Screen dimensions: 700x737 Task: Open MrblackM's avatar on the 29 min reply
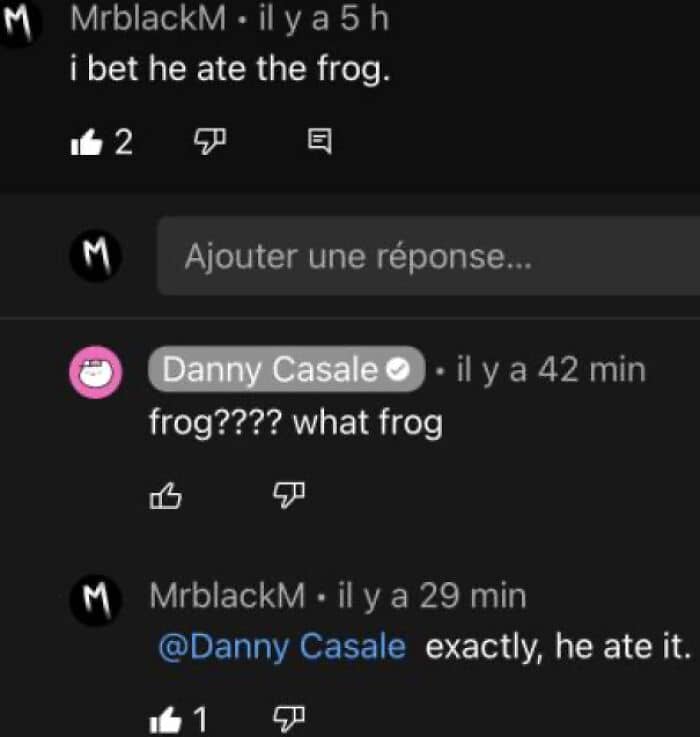coord(96,600)
